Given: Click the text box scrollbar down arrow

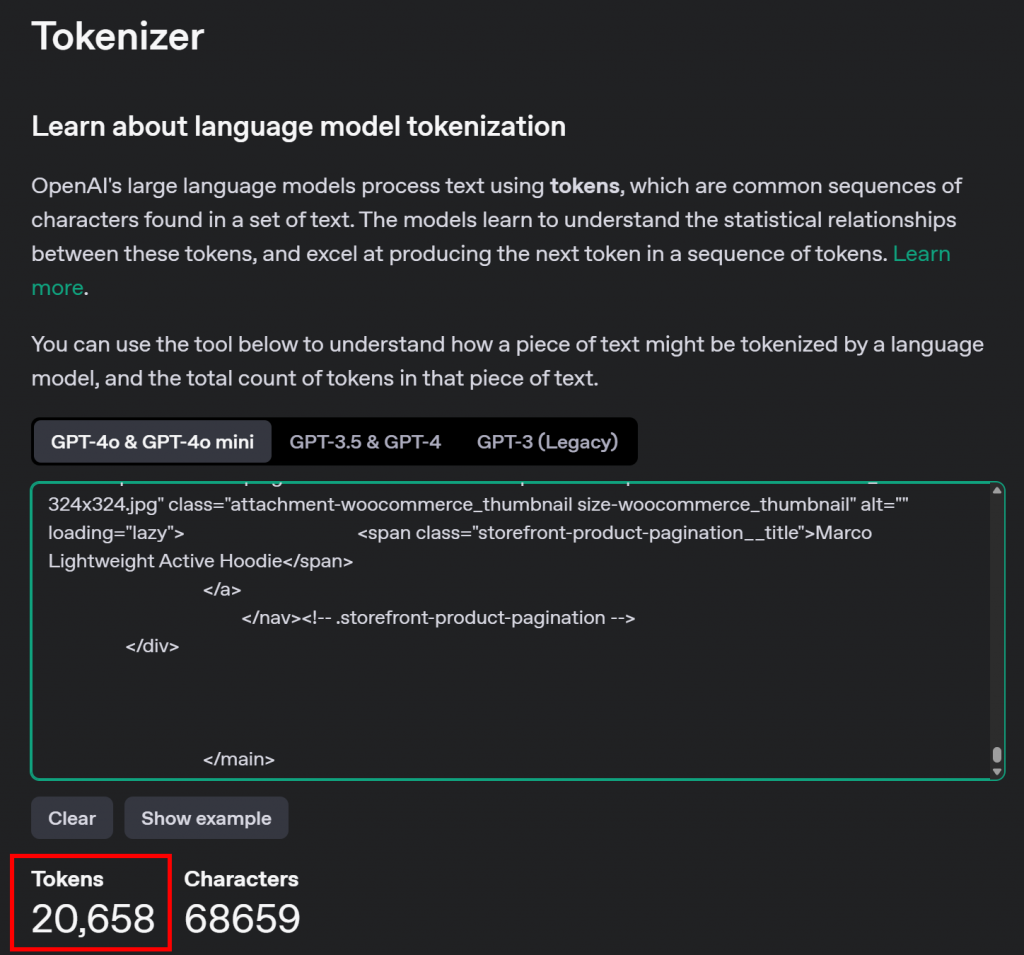Looking at the screenshot, I should click(x=996, y=771).
